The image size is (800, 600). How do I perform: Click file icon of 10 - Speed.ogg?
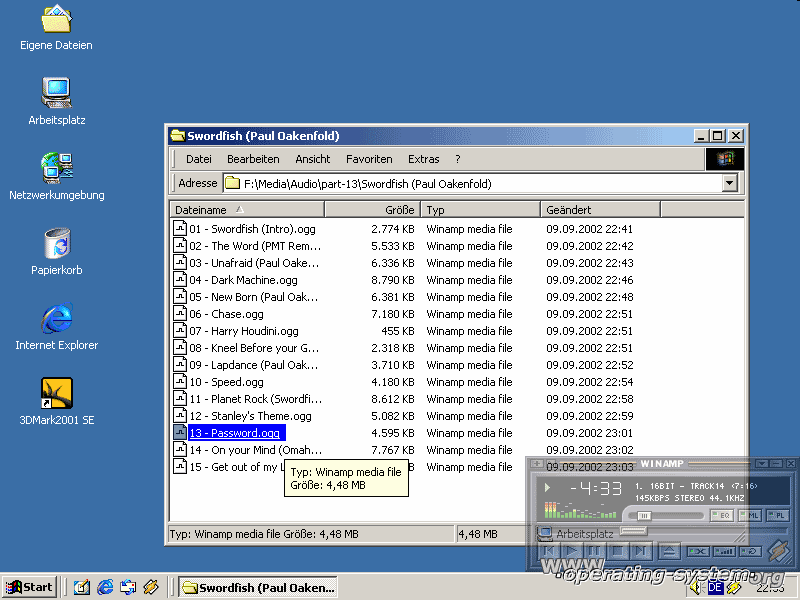[180, 381]
